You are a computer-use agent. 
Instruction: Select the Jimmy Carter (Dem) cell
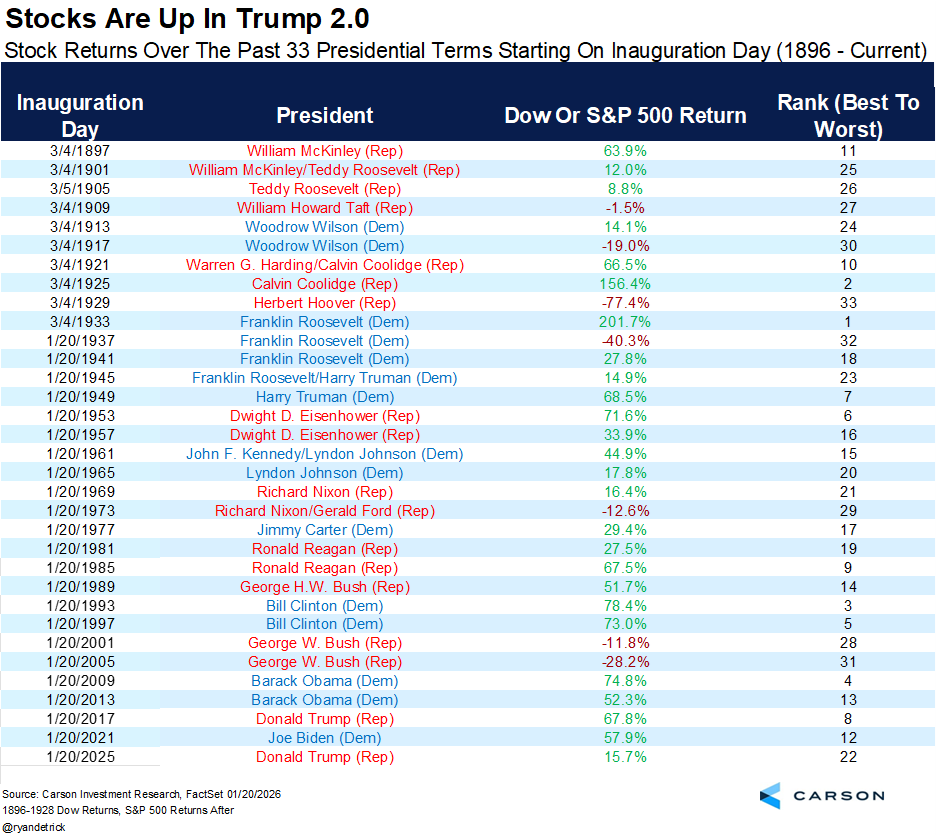325,530
